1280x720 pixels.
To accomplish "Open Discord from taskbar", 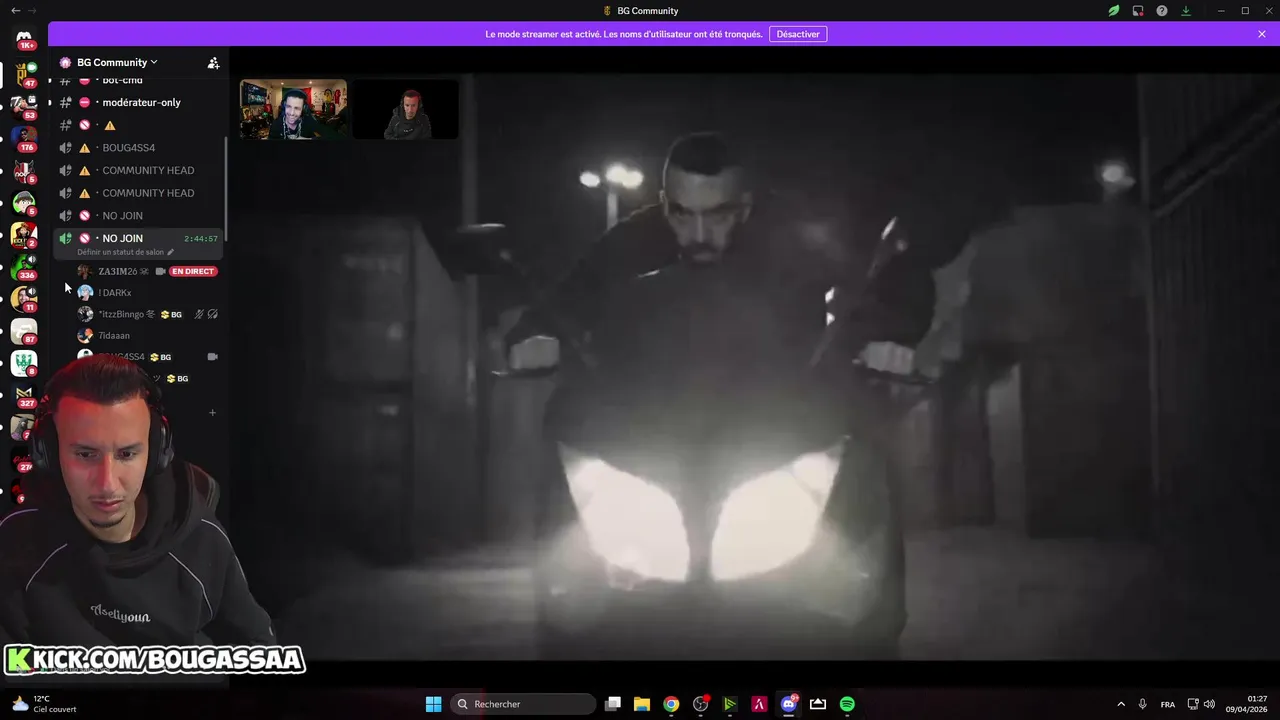I will (x=789, y=704).
